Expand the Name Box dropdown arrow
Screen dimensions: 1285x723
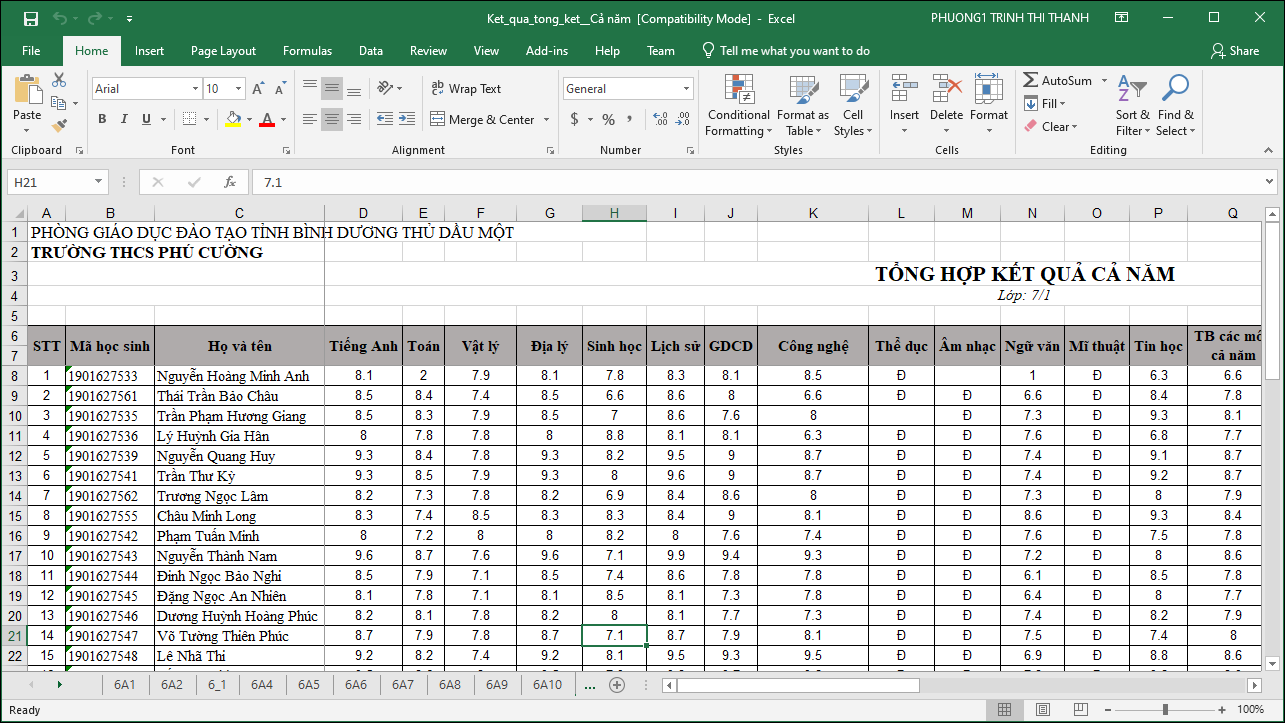tap(99, 182)
